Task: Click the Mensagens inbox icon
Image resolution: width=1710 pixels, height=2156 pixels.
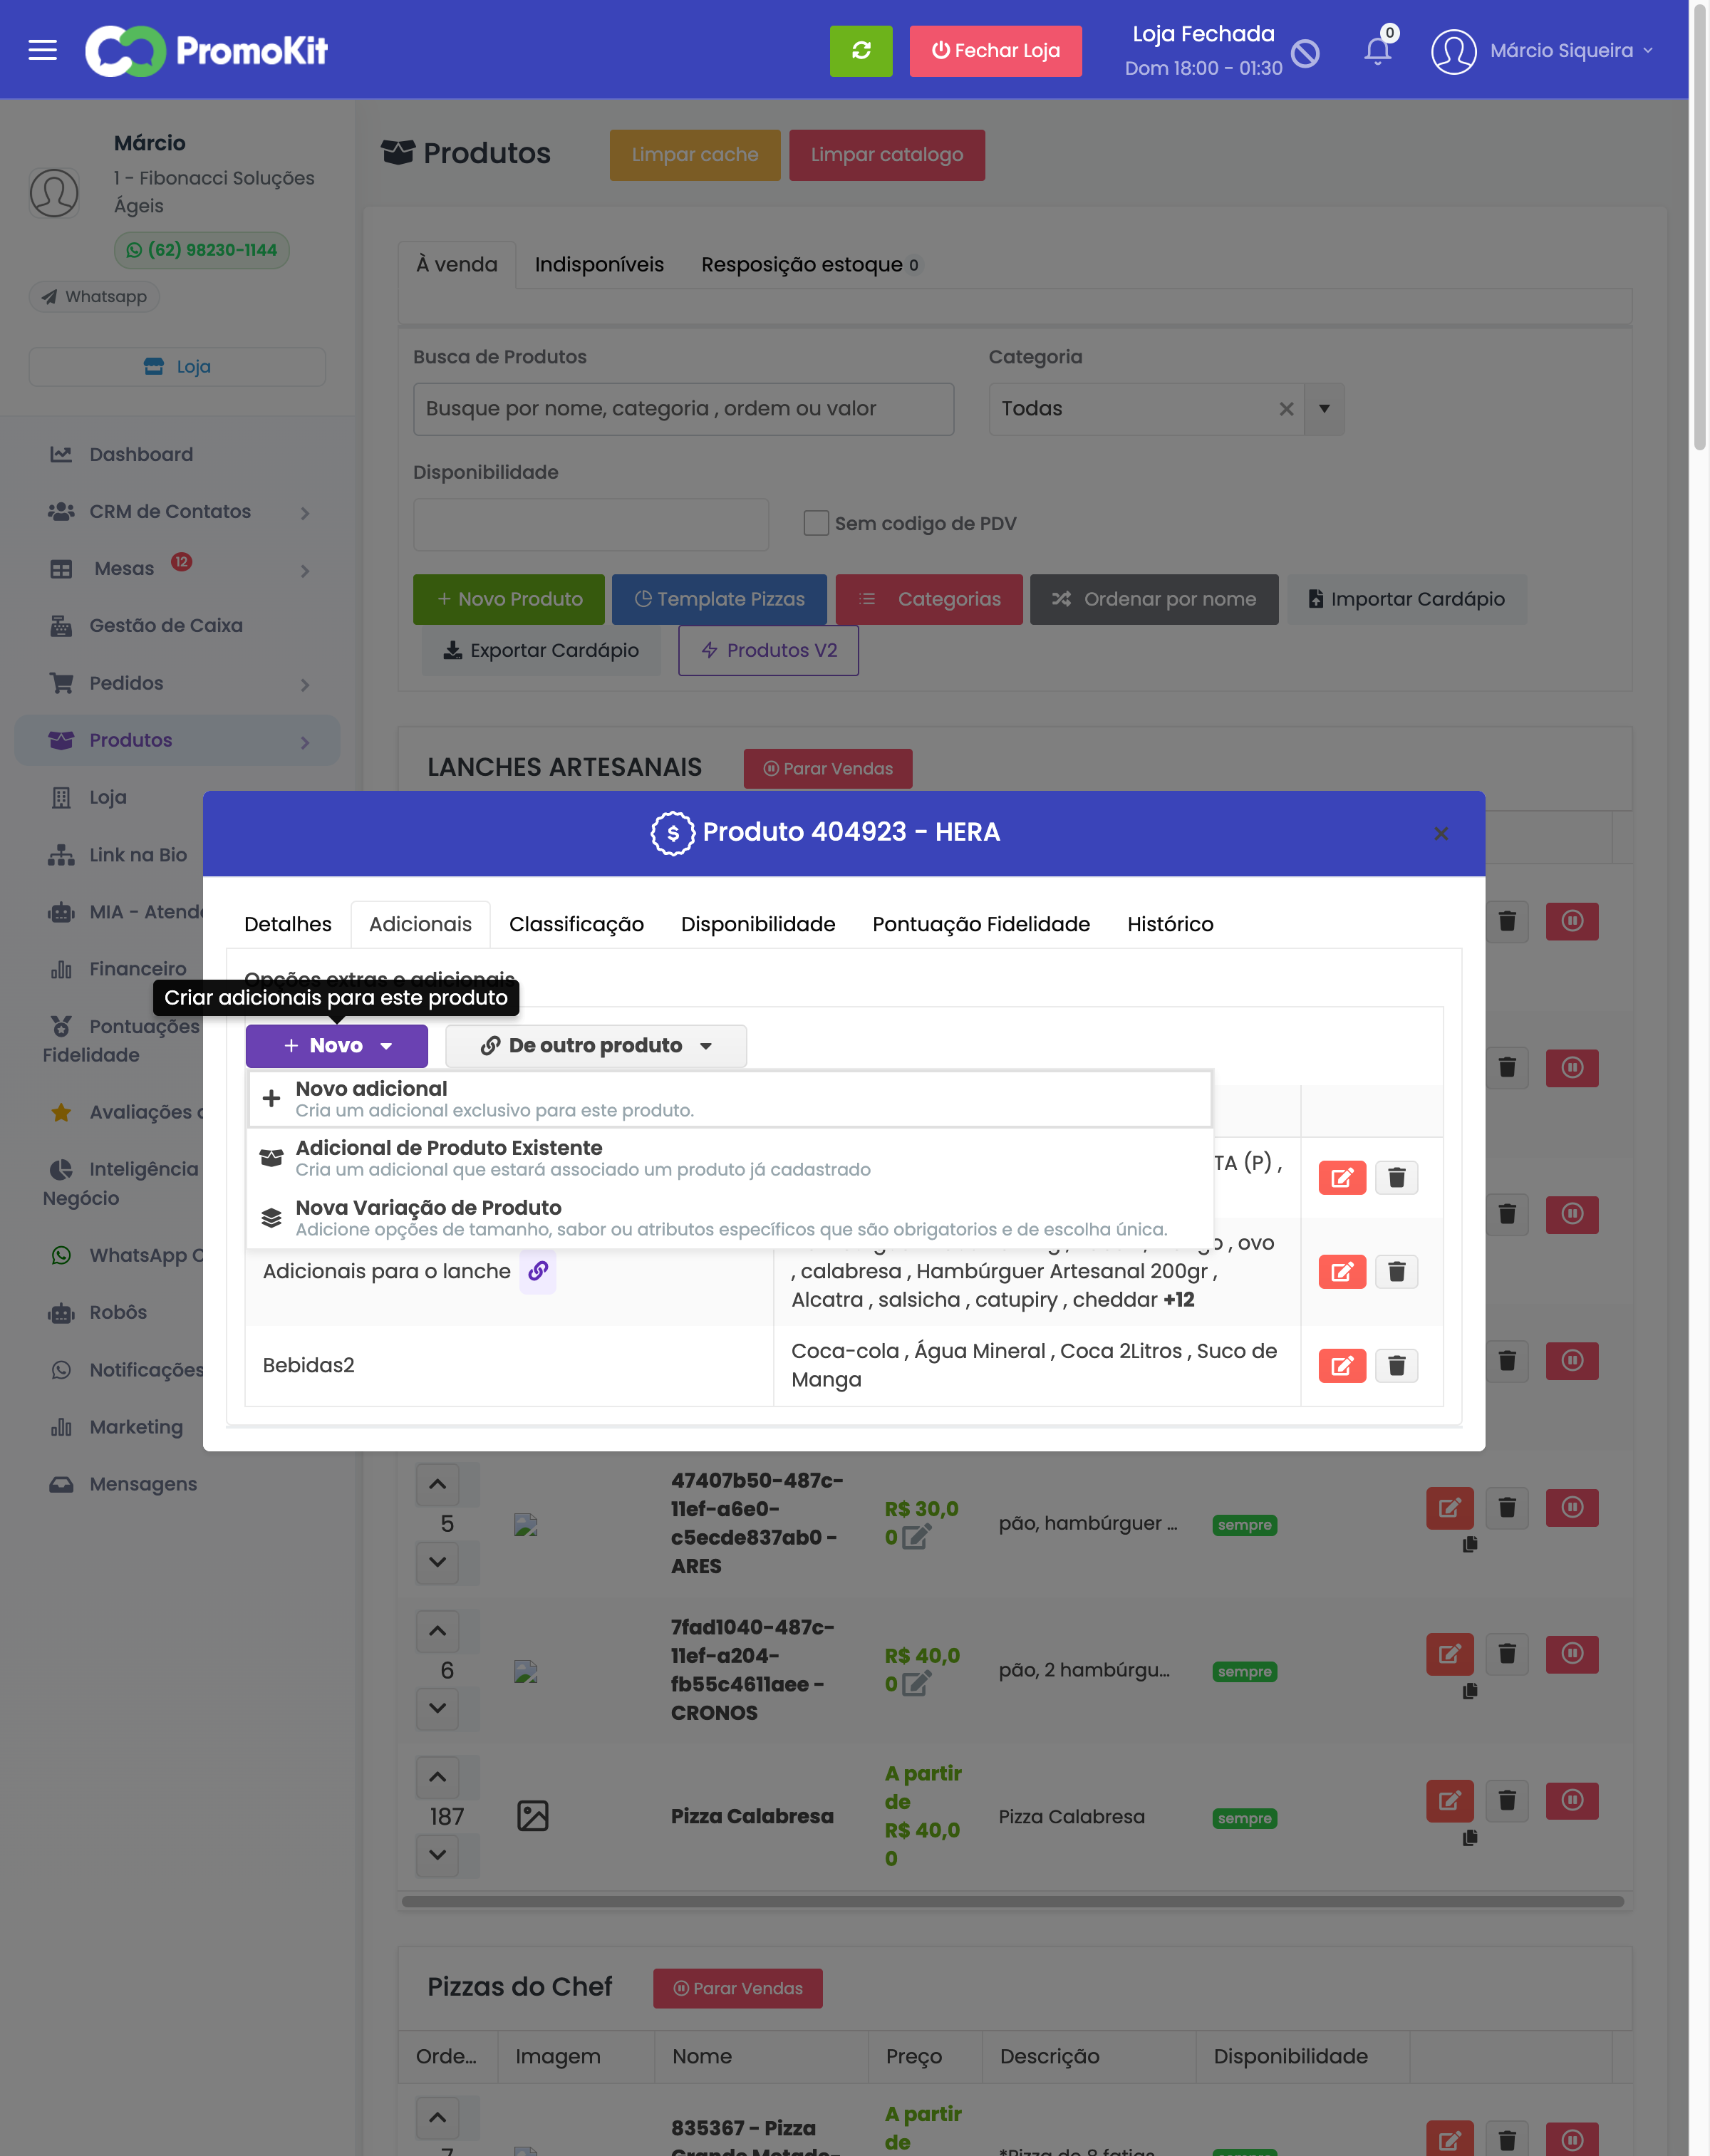Action: coord(61,1484)
